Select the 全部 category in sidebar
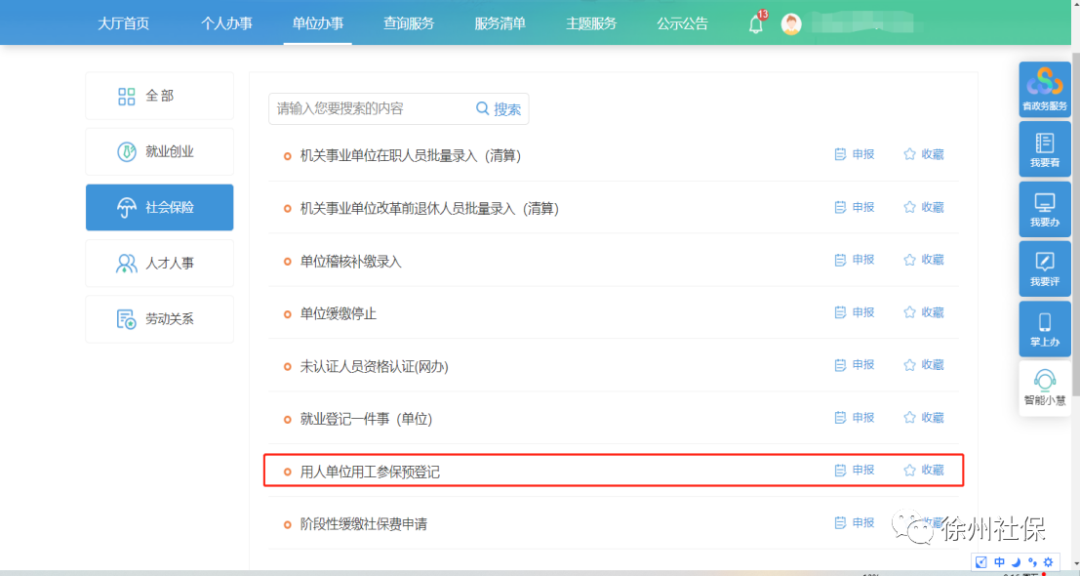The width and height of the screenshot is (1080, 576). [x=159, y=96]
